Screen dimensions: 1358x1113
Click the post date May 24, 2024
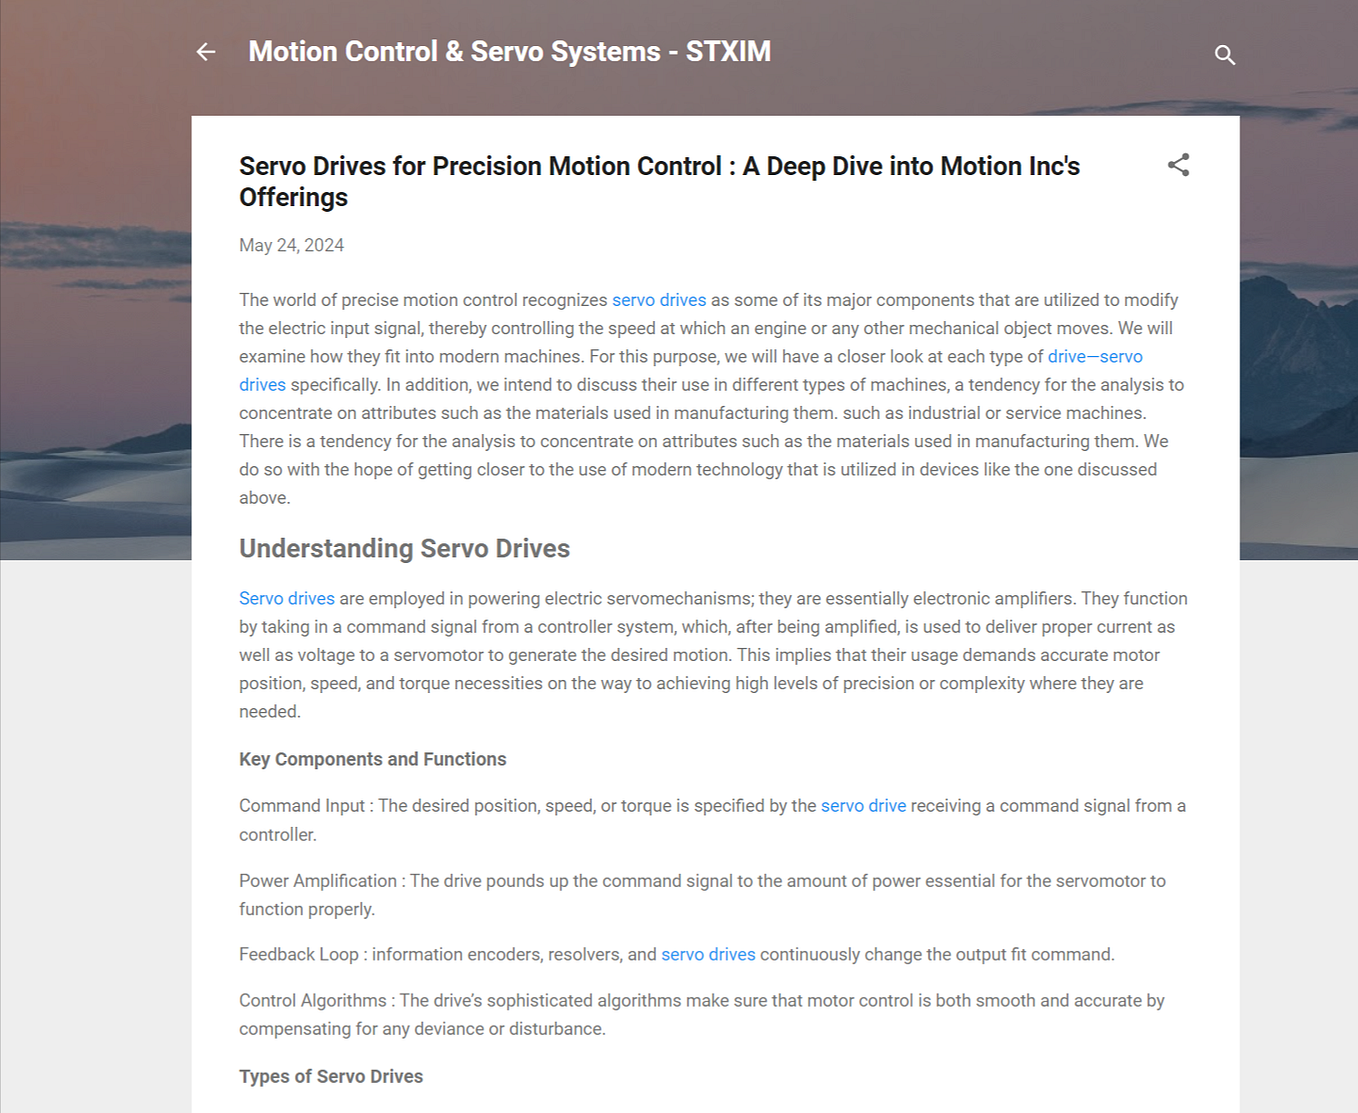tap(291, 245)
